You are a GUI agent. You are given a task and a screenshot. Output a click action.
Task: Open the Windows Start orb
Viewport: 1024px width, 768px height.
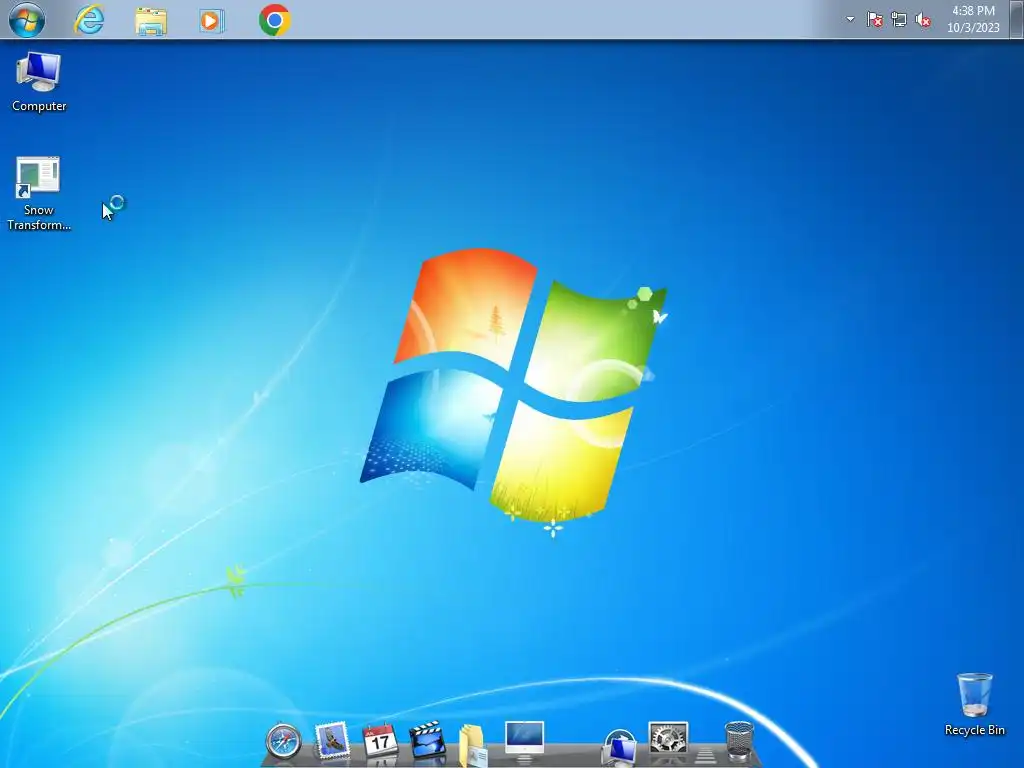pos(27,20)
